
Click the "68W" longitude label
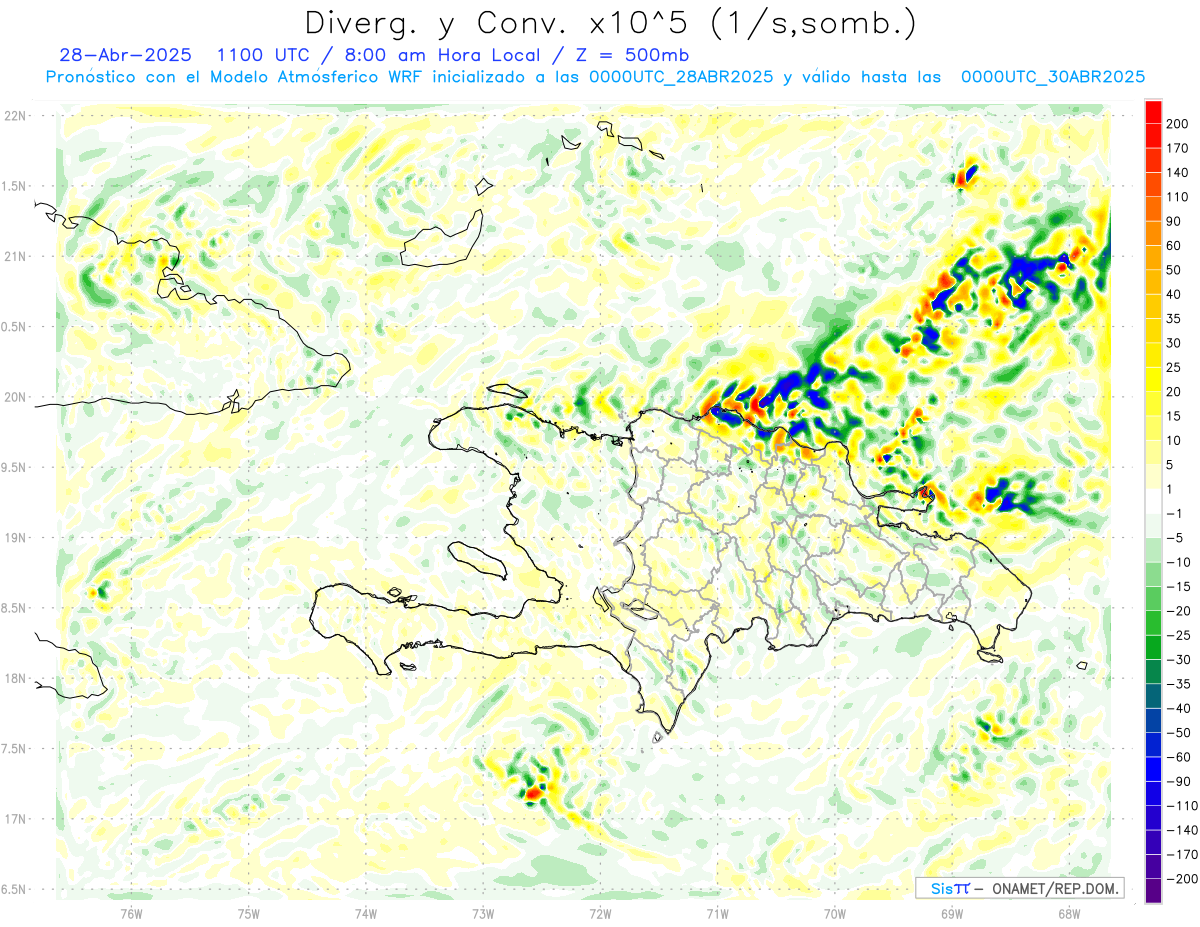click(x=1068, y=913)
